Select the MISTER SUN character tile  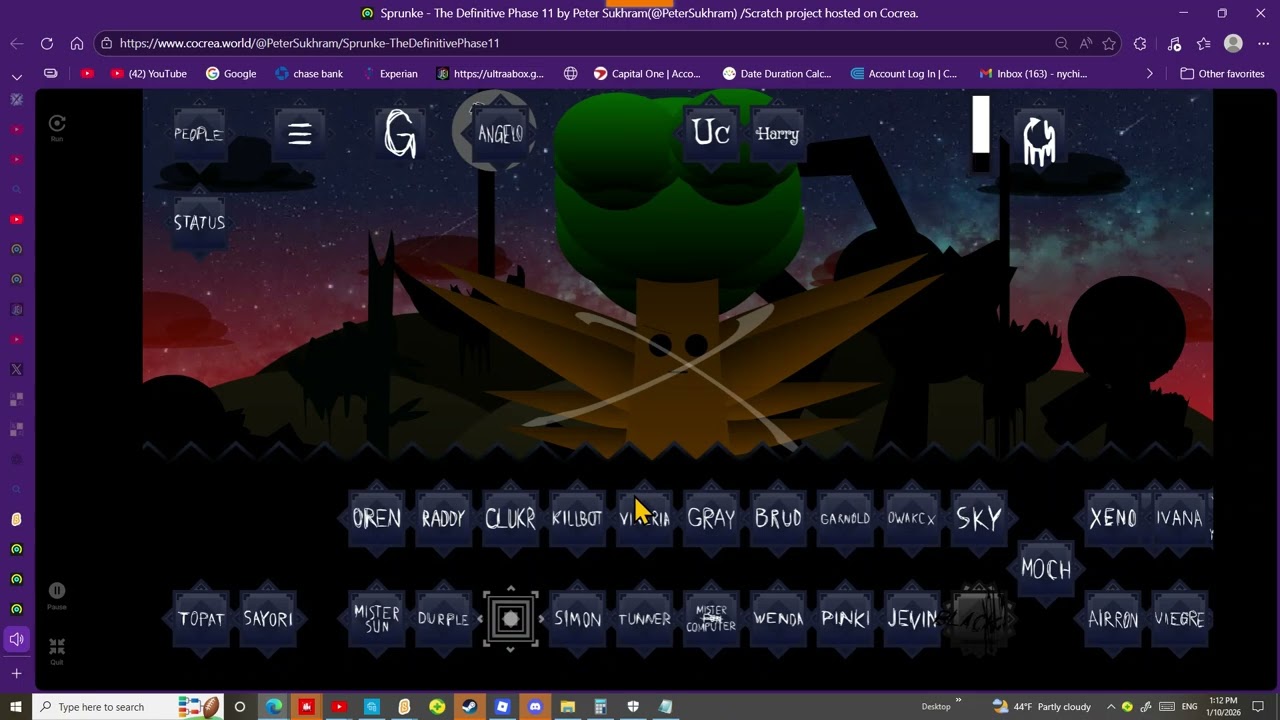[x=376, y=619]
